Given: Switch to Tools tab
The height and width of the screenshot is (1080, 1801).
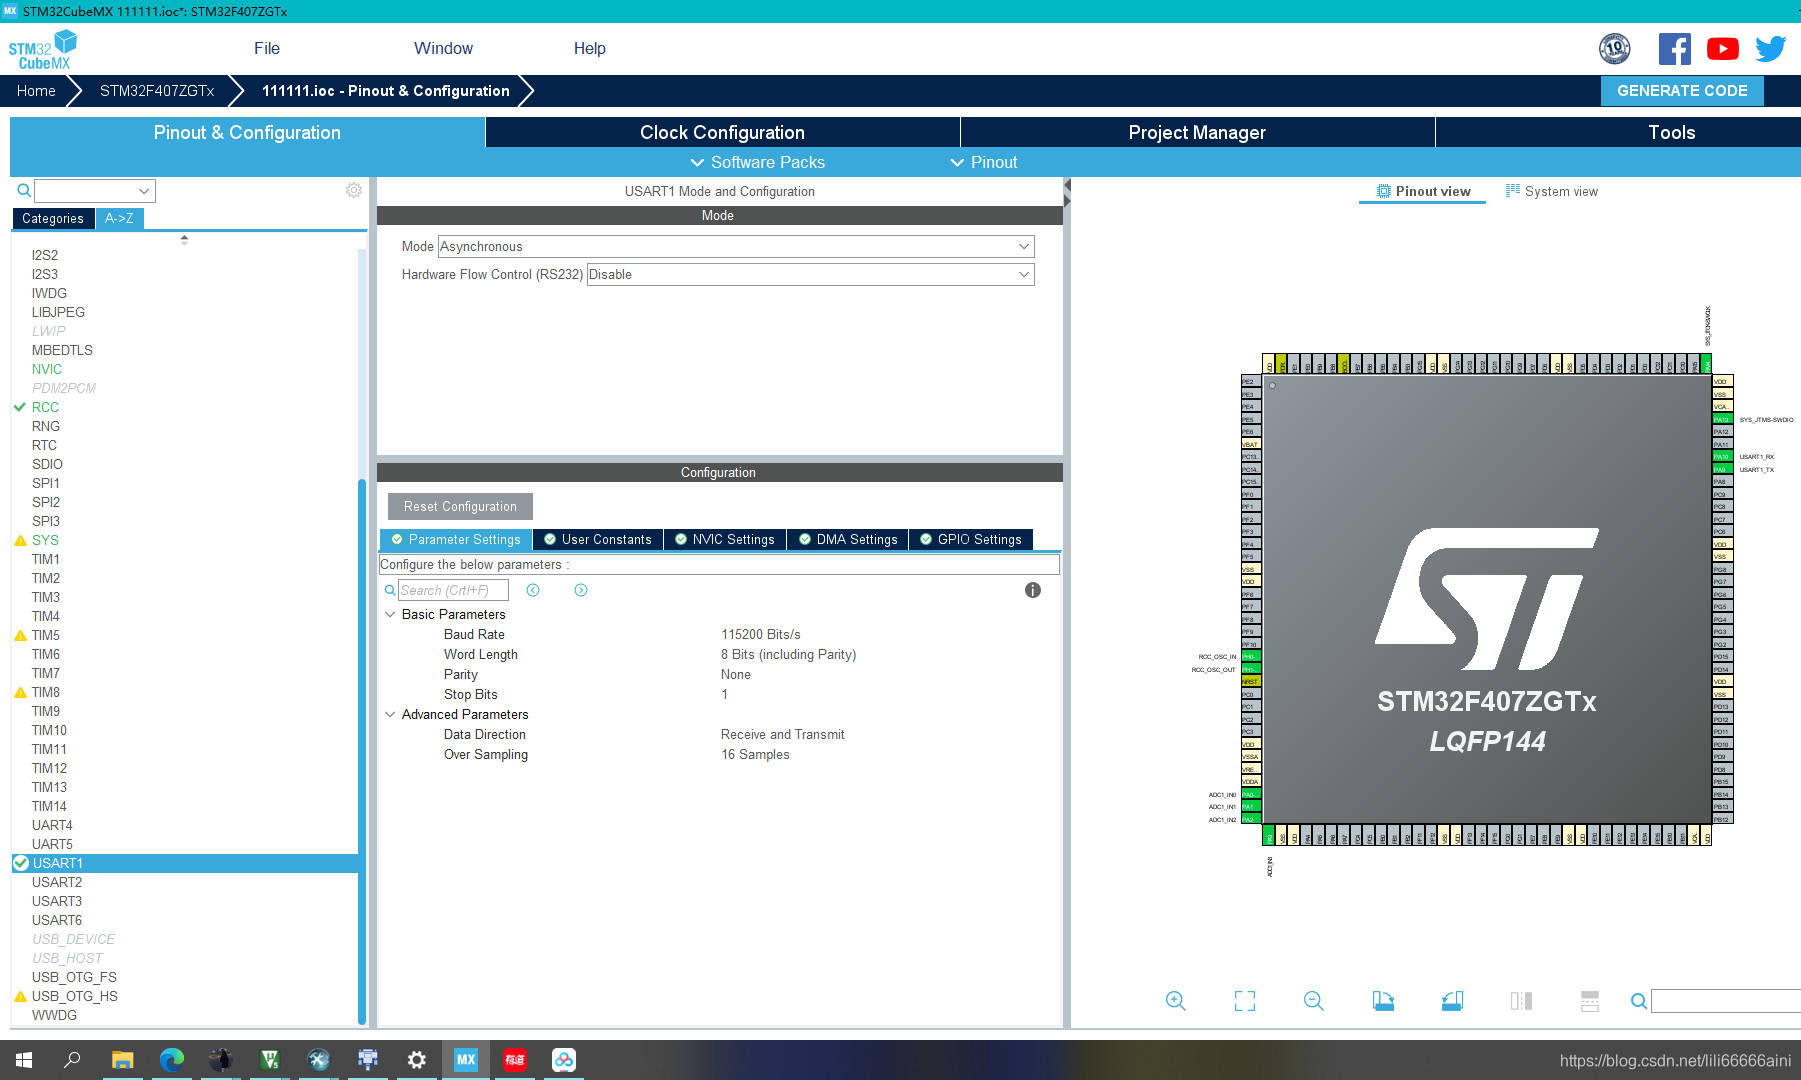Looking at the screenshot, I should (x=1671, y=132).
